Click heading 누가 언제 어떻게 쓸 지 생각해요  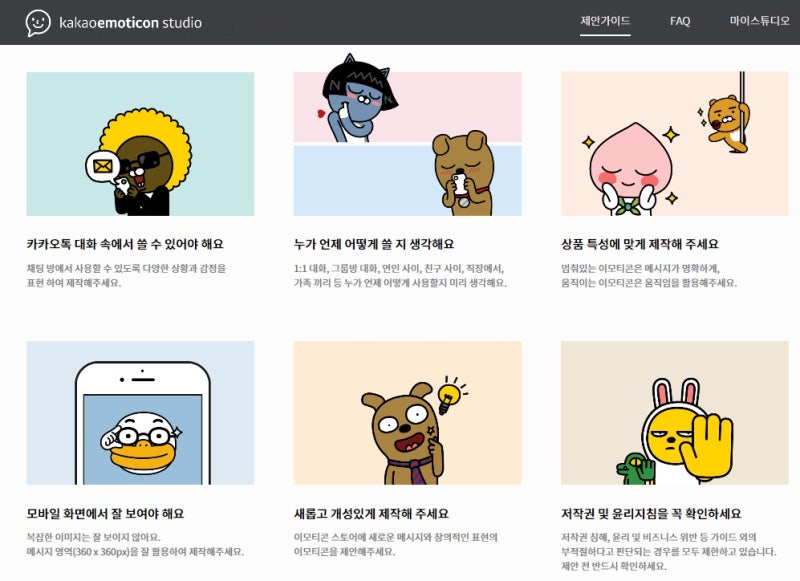373,244
